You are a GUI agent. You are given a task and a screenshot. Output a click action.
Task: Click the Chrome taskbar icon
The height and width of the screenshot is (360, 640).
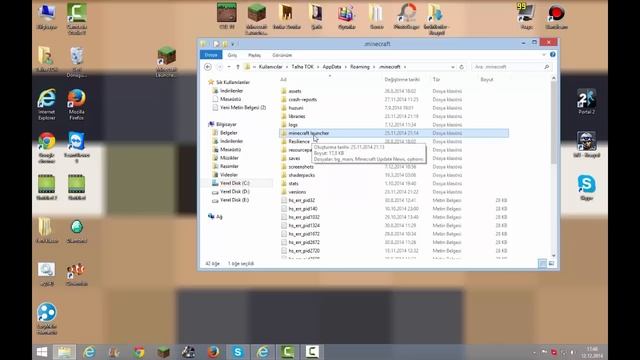coord(139,352)
